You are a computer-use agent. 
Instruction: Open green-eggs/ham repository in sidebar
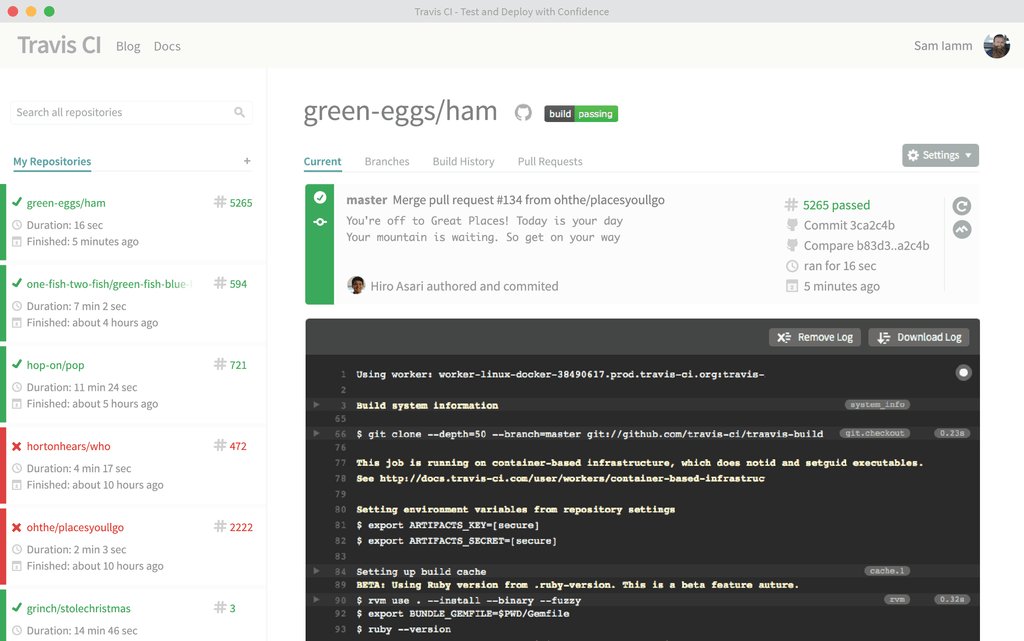tap(66, 203)
